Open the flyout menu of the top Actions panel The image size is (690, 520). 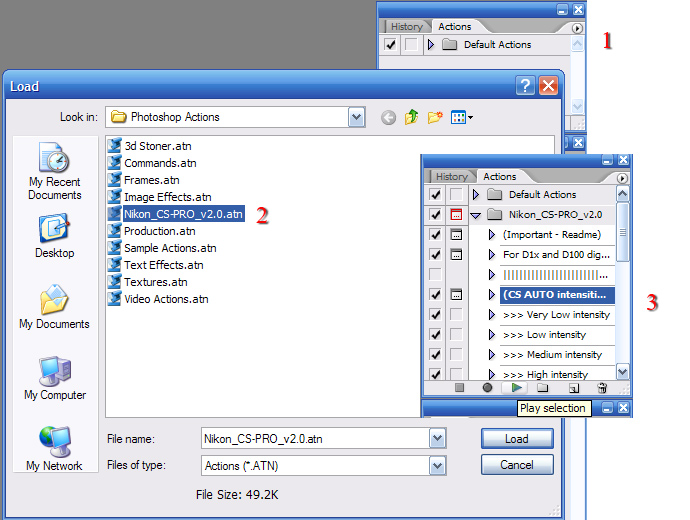[577, 28]
